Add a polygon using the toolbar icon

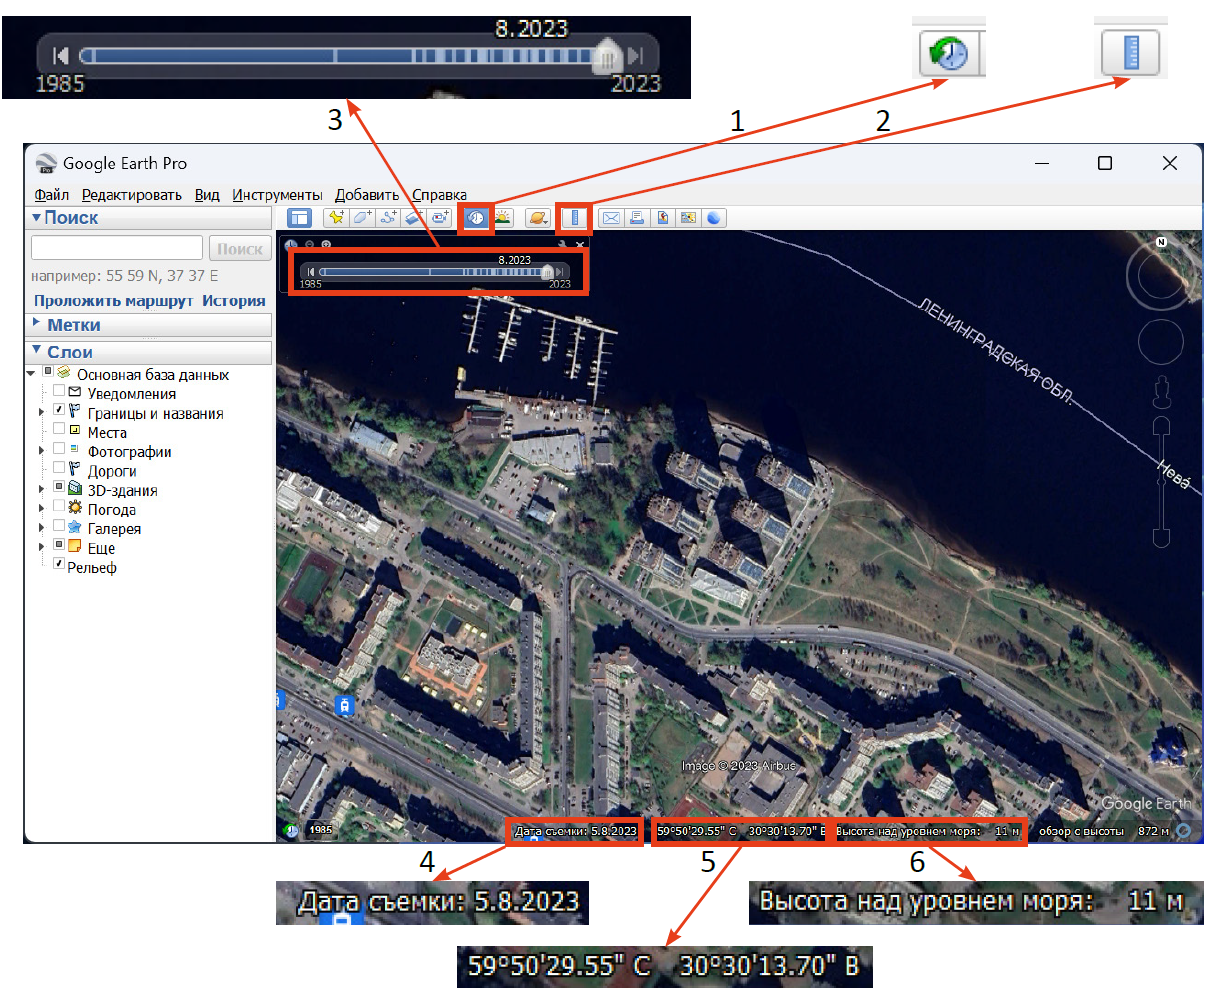pos(362,218)
